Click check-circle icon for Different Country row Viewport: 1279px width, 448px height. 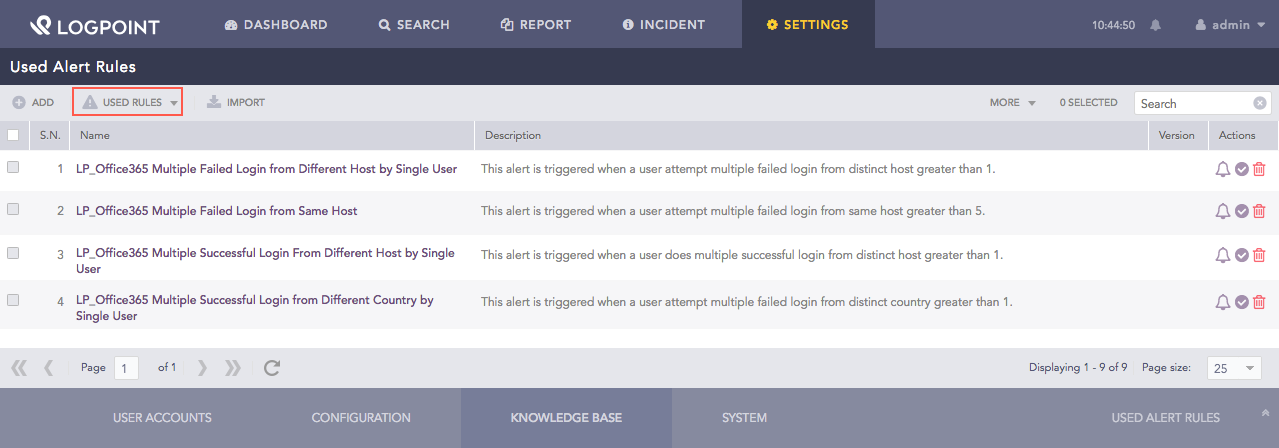point(1241,302)
